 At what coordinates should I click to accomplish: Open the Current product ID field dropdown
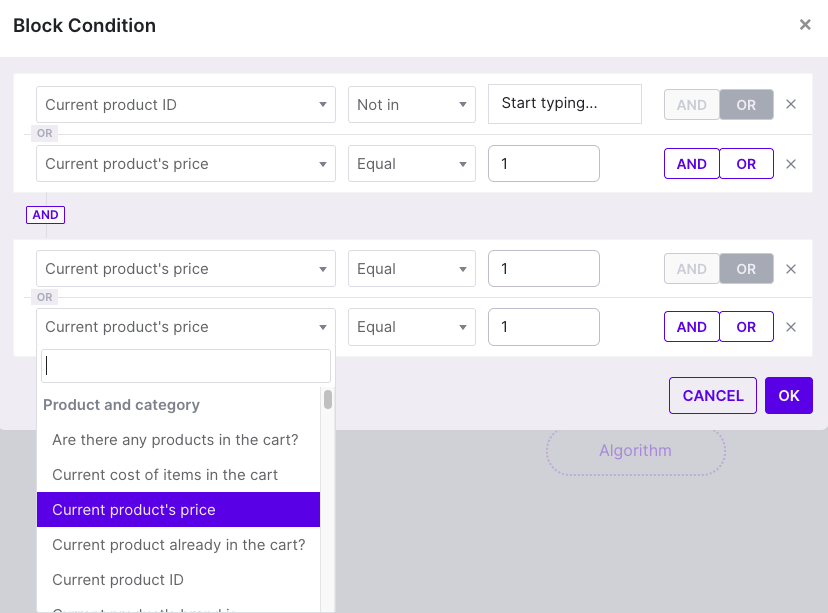click(x=186, y=105)
